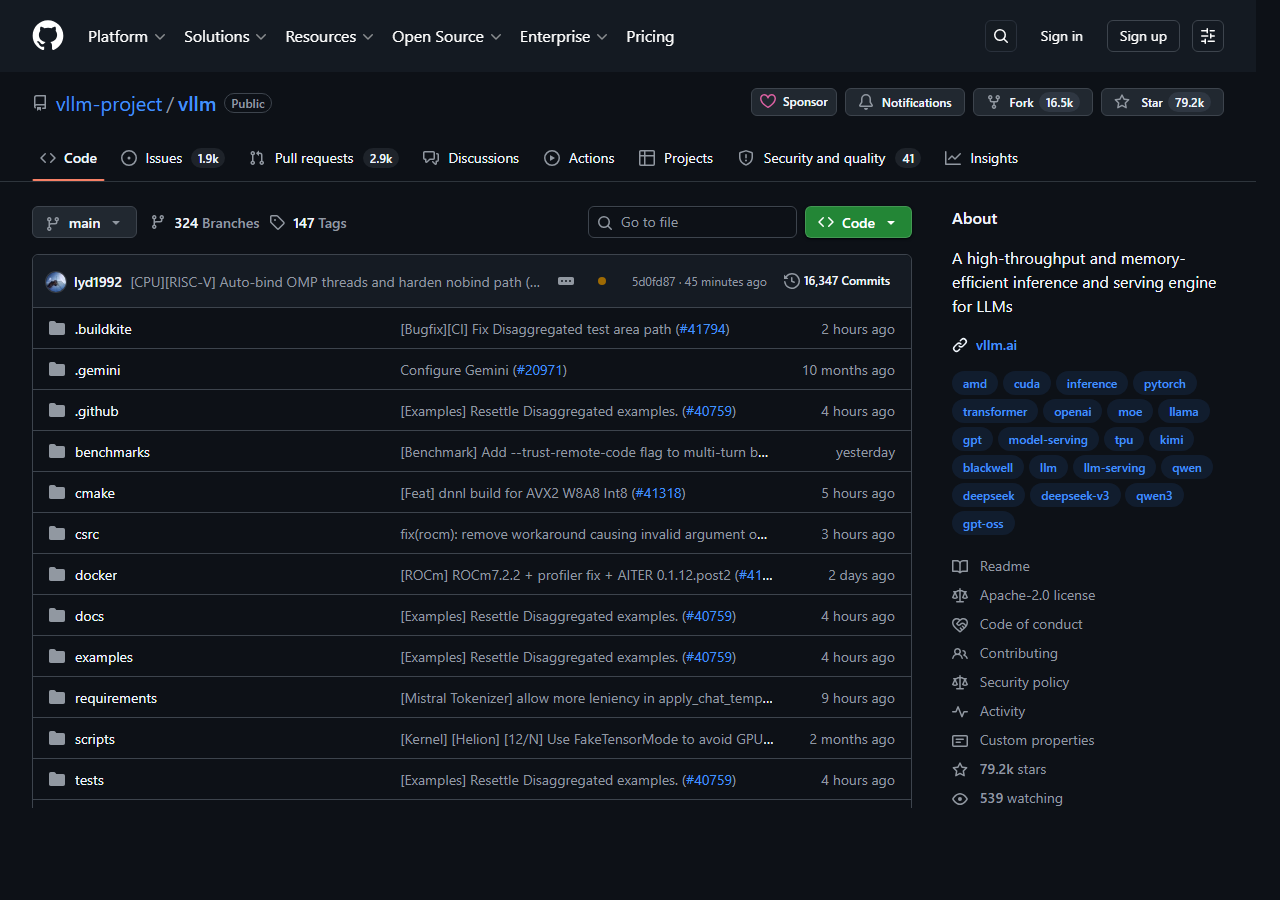Open commit hash 5d0fd87
The height and width of the screenshot is (900, 1280).
pyautogui.click(x=653, y=282)
